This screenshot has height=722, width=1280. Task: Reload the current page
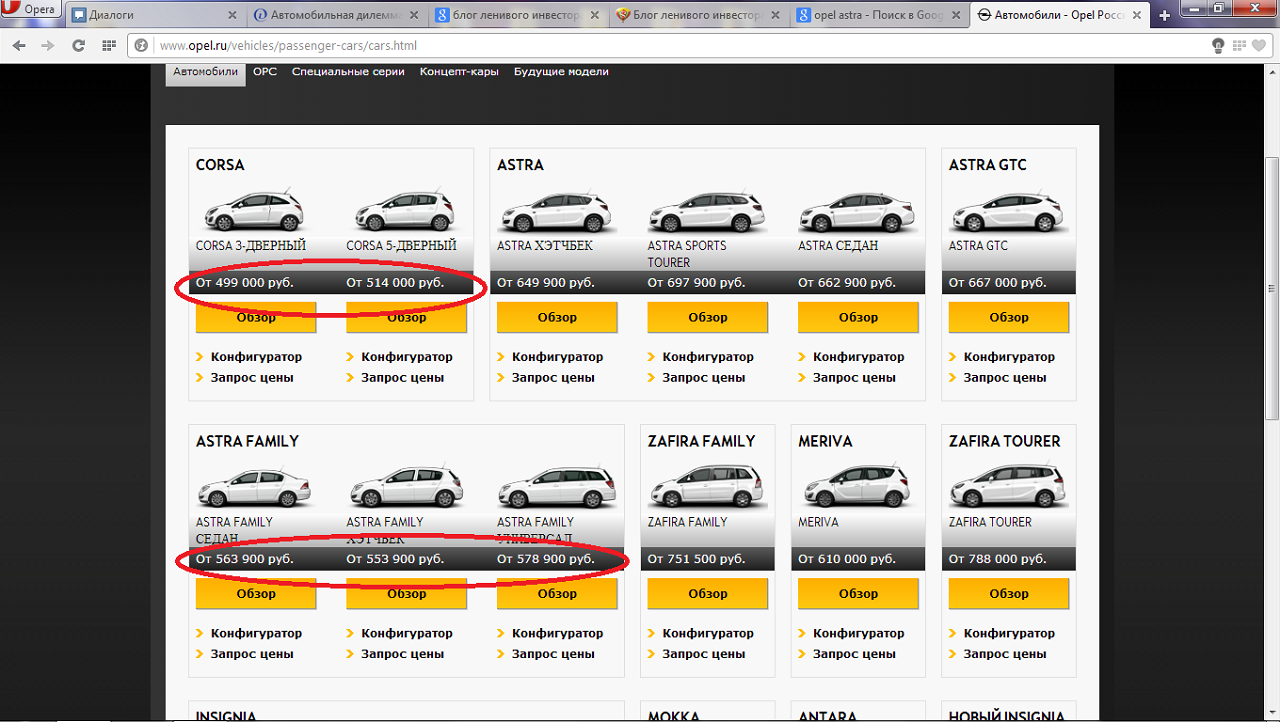click(79, 46)
